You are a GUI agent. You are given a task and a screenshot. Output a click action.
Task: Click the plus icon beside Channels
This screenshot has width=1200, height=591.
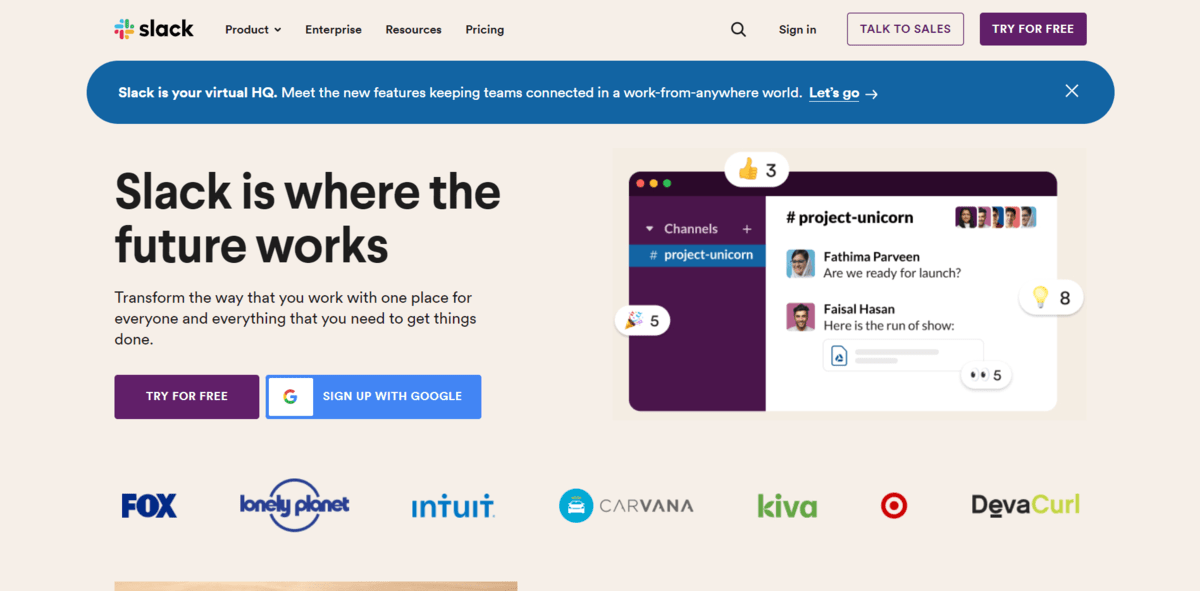746,229
